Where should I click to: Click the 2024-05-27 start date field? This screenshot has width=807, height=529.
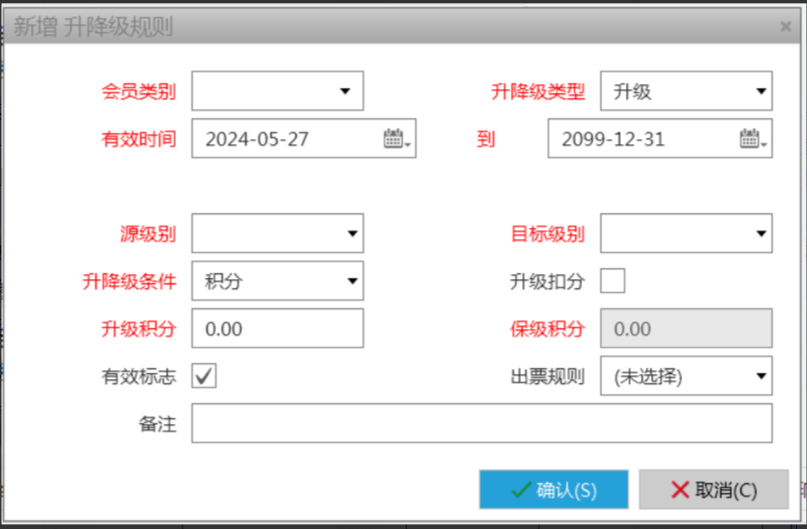pyautogui.click(x=285, y=140)
